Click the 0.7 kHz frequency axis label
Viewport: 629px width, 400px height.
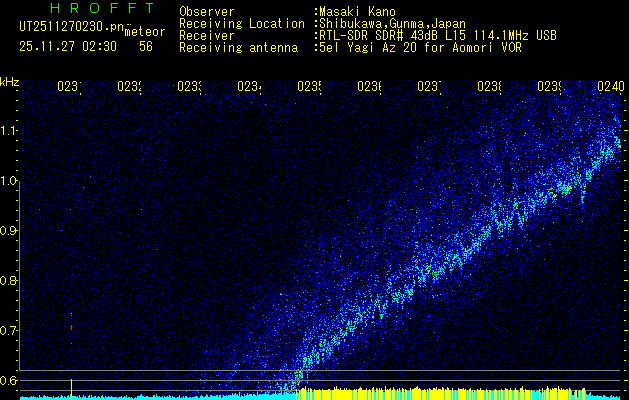[8, 331]
